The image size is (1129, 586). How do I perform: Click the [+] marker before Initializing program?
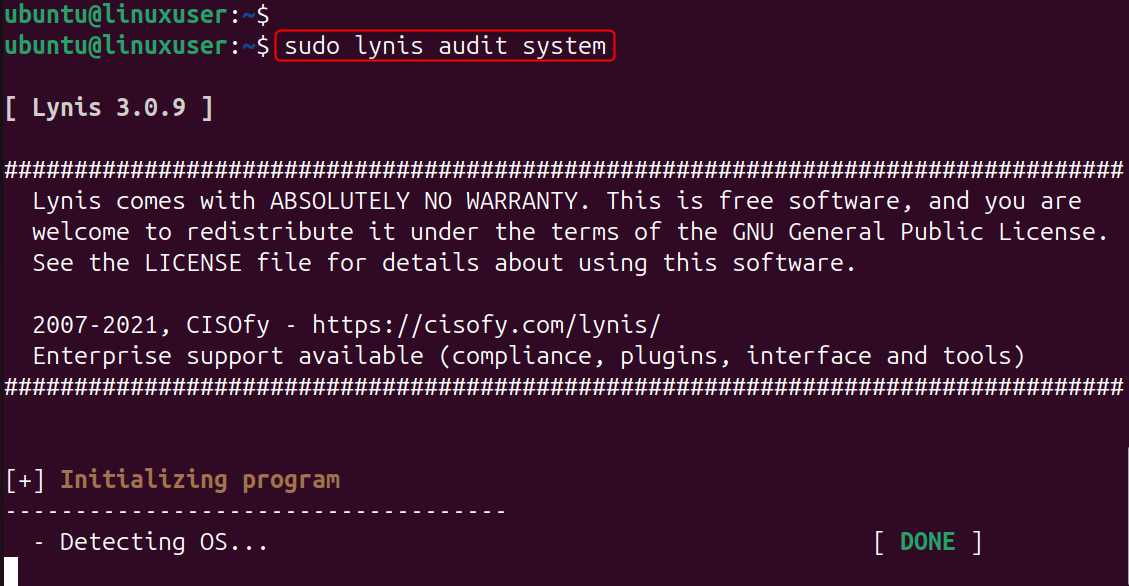click(25, 480)
